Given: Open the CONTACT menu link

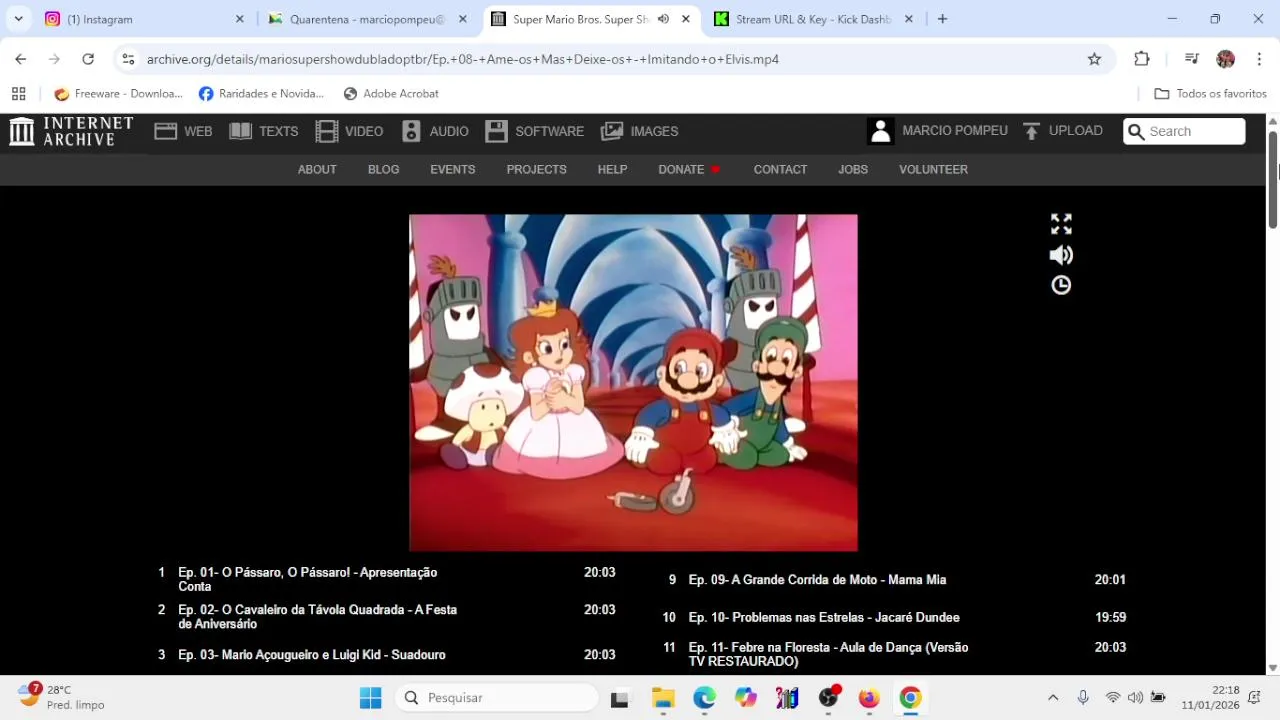Looking at the screenshot, I should coord(780,170).
